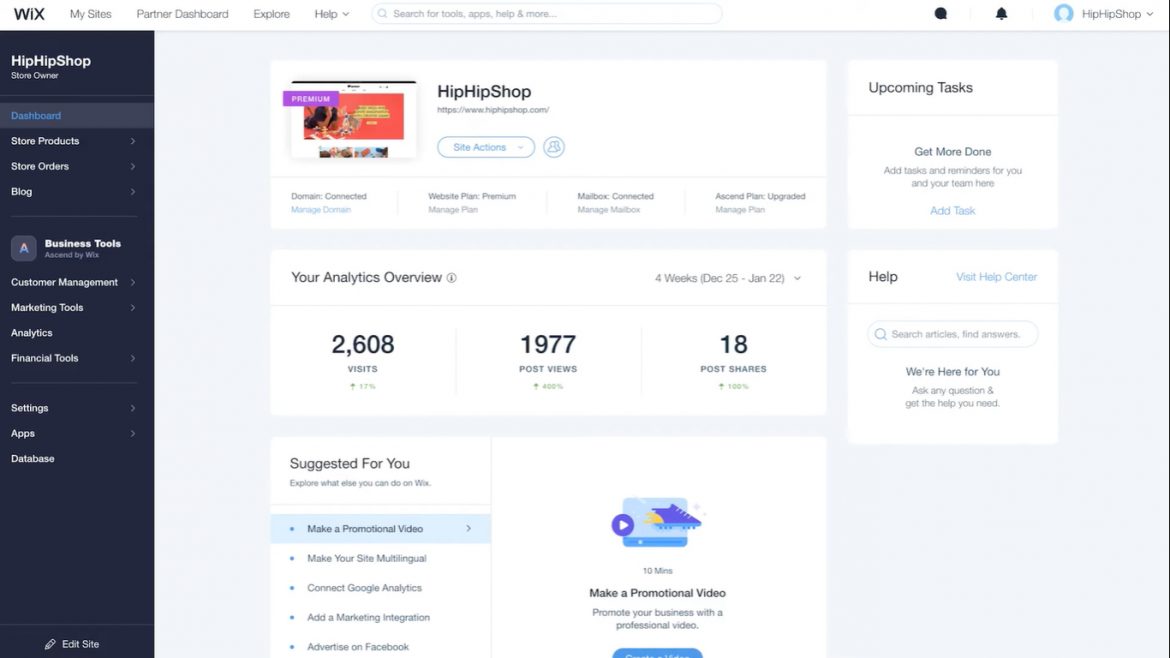
Task: Select the Business Tools Ascend icon in the sidebar
Action: click(21, 247)
